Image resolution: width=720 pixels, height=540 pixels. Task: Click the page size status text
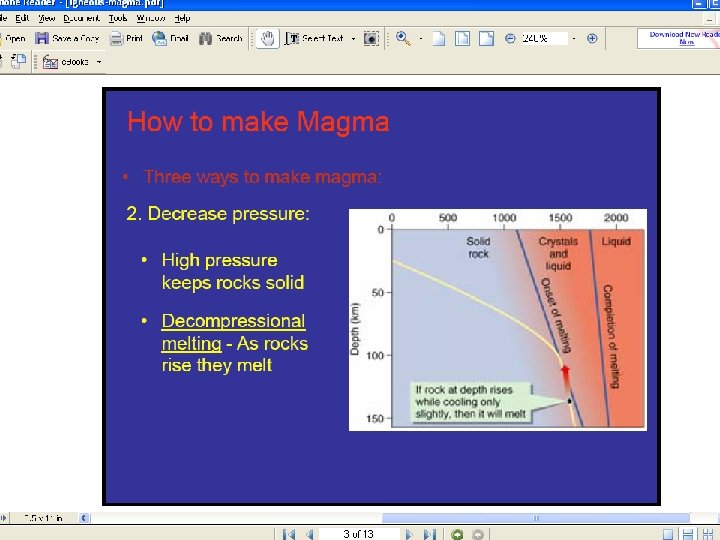43,518
